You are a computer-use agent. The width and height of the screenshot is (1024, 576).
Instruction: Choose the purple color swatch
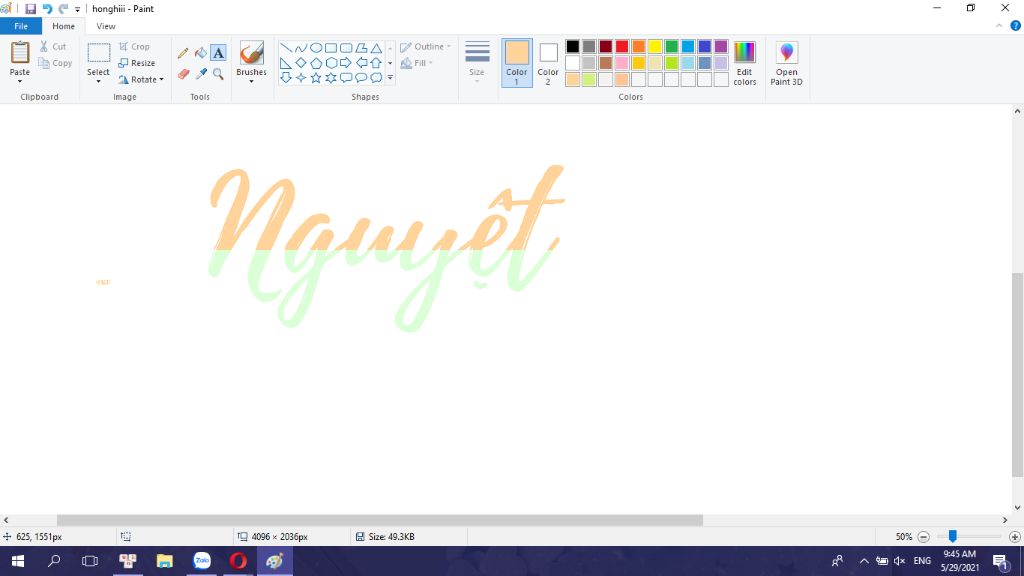click(x=721, y=46)
